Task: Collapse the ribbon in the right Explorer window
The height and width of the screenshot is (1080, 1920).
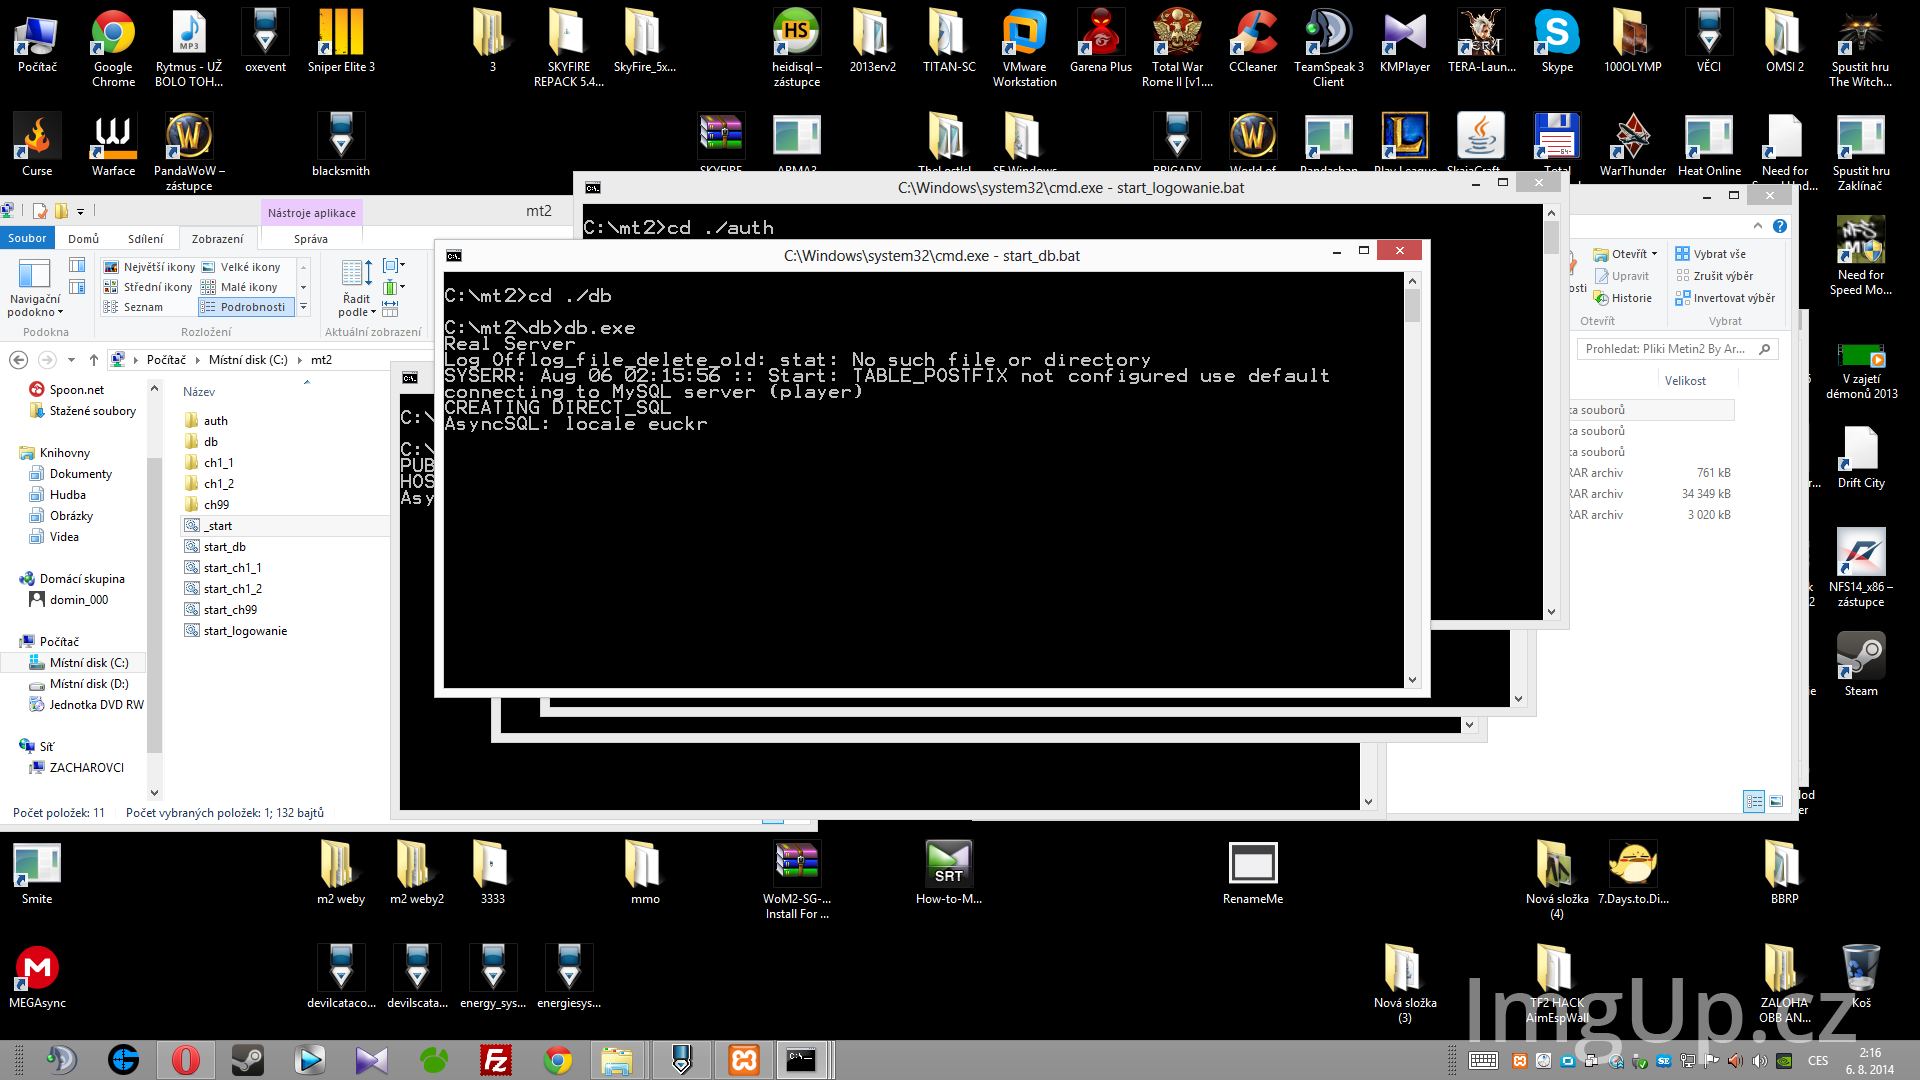Action: coord(1758,226)
